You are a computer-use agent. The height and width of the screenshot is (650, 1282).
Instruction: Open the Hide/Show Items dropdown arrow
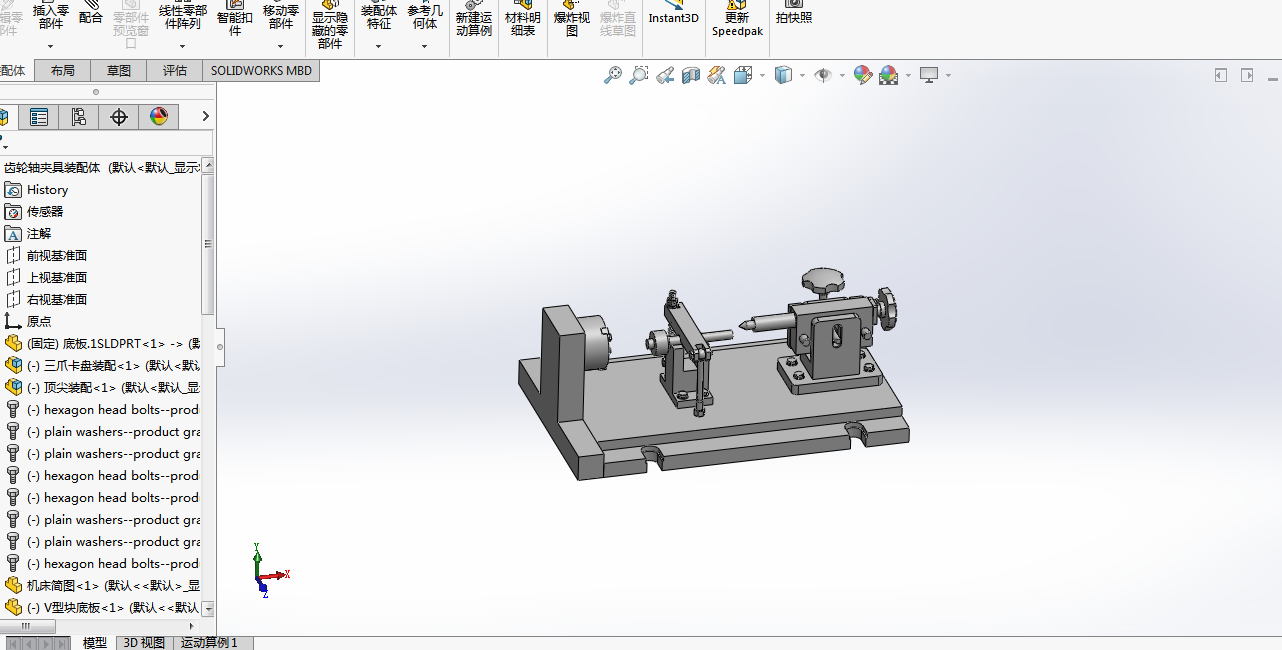pos(842,75)
